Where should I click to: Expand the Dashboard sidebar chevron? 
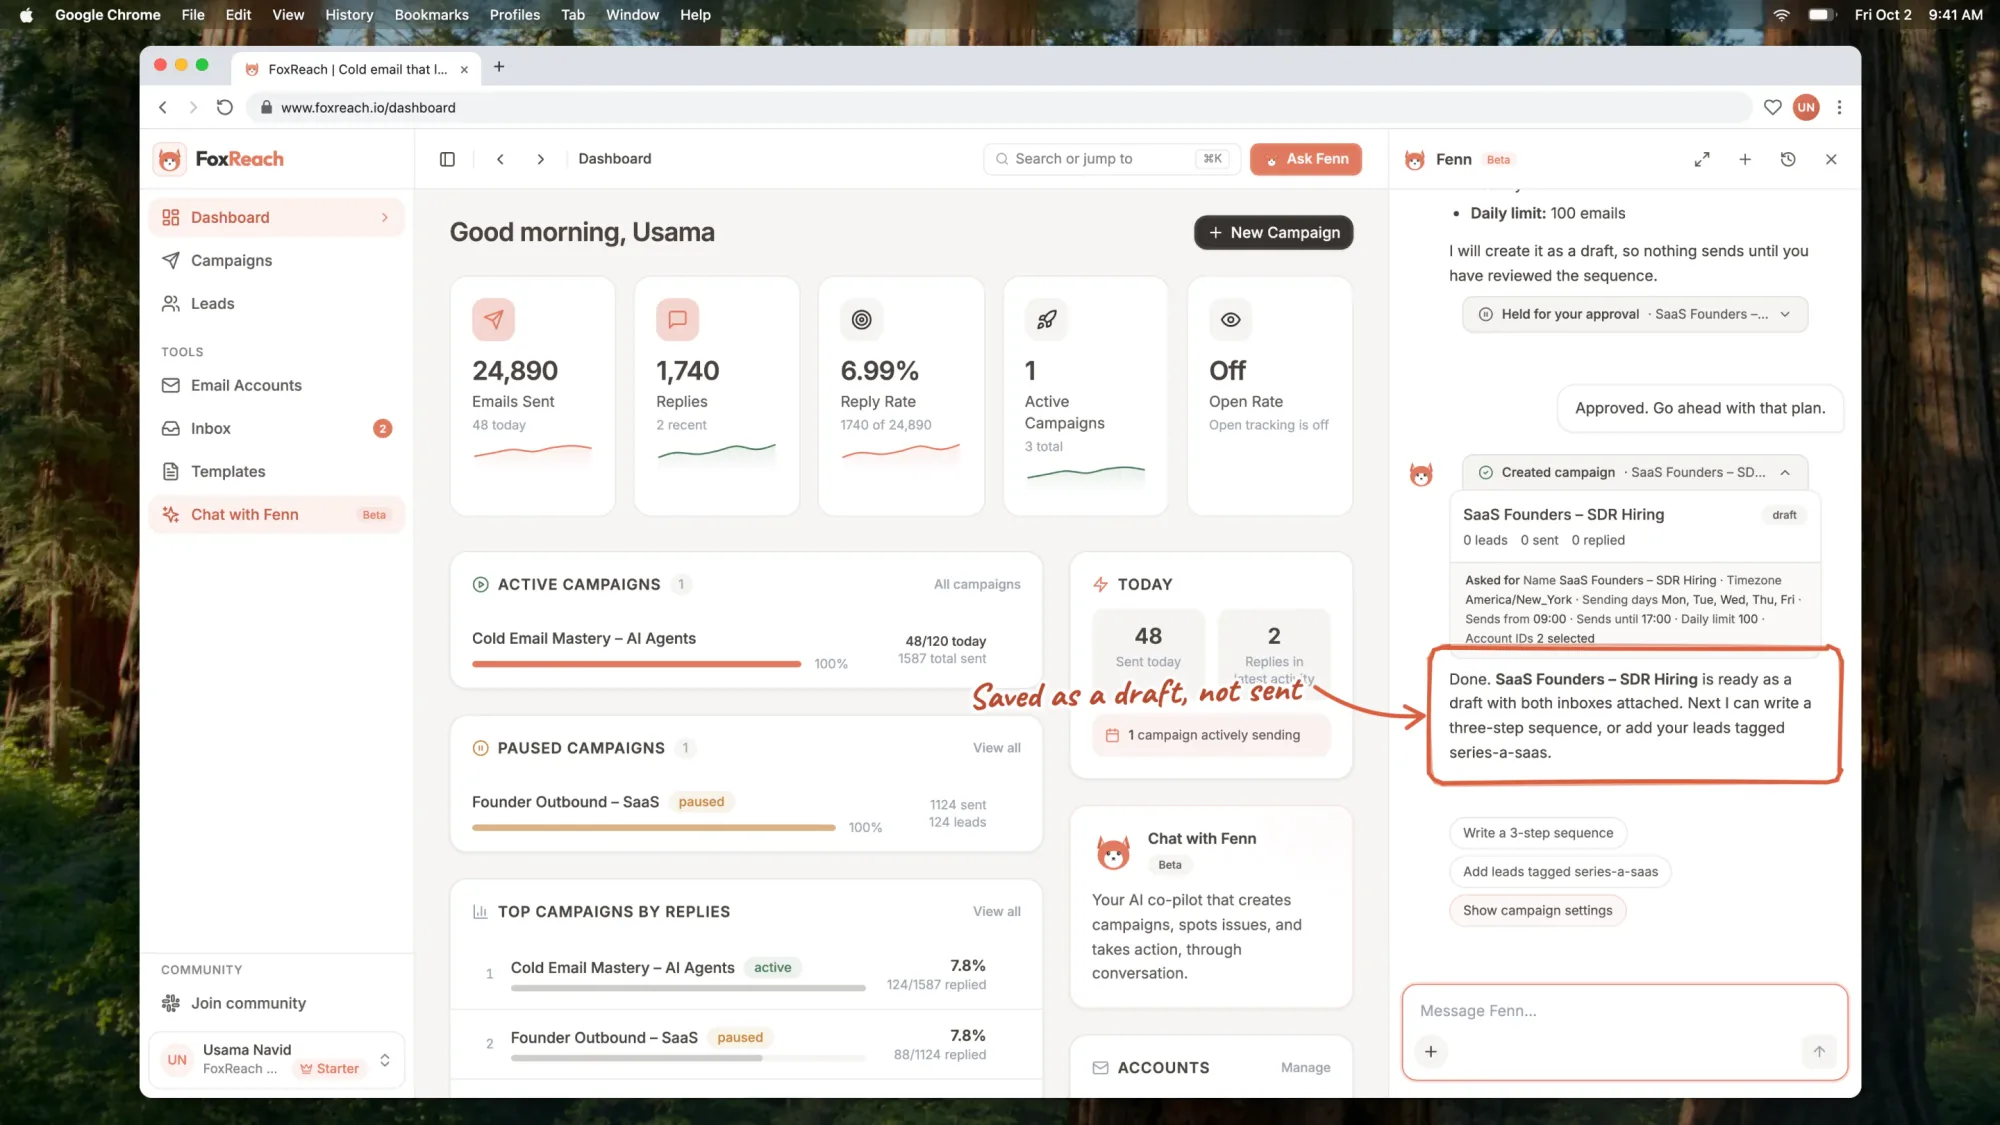385,217
